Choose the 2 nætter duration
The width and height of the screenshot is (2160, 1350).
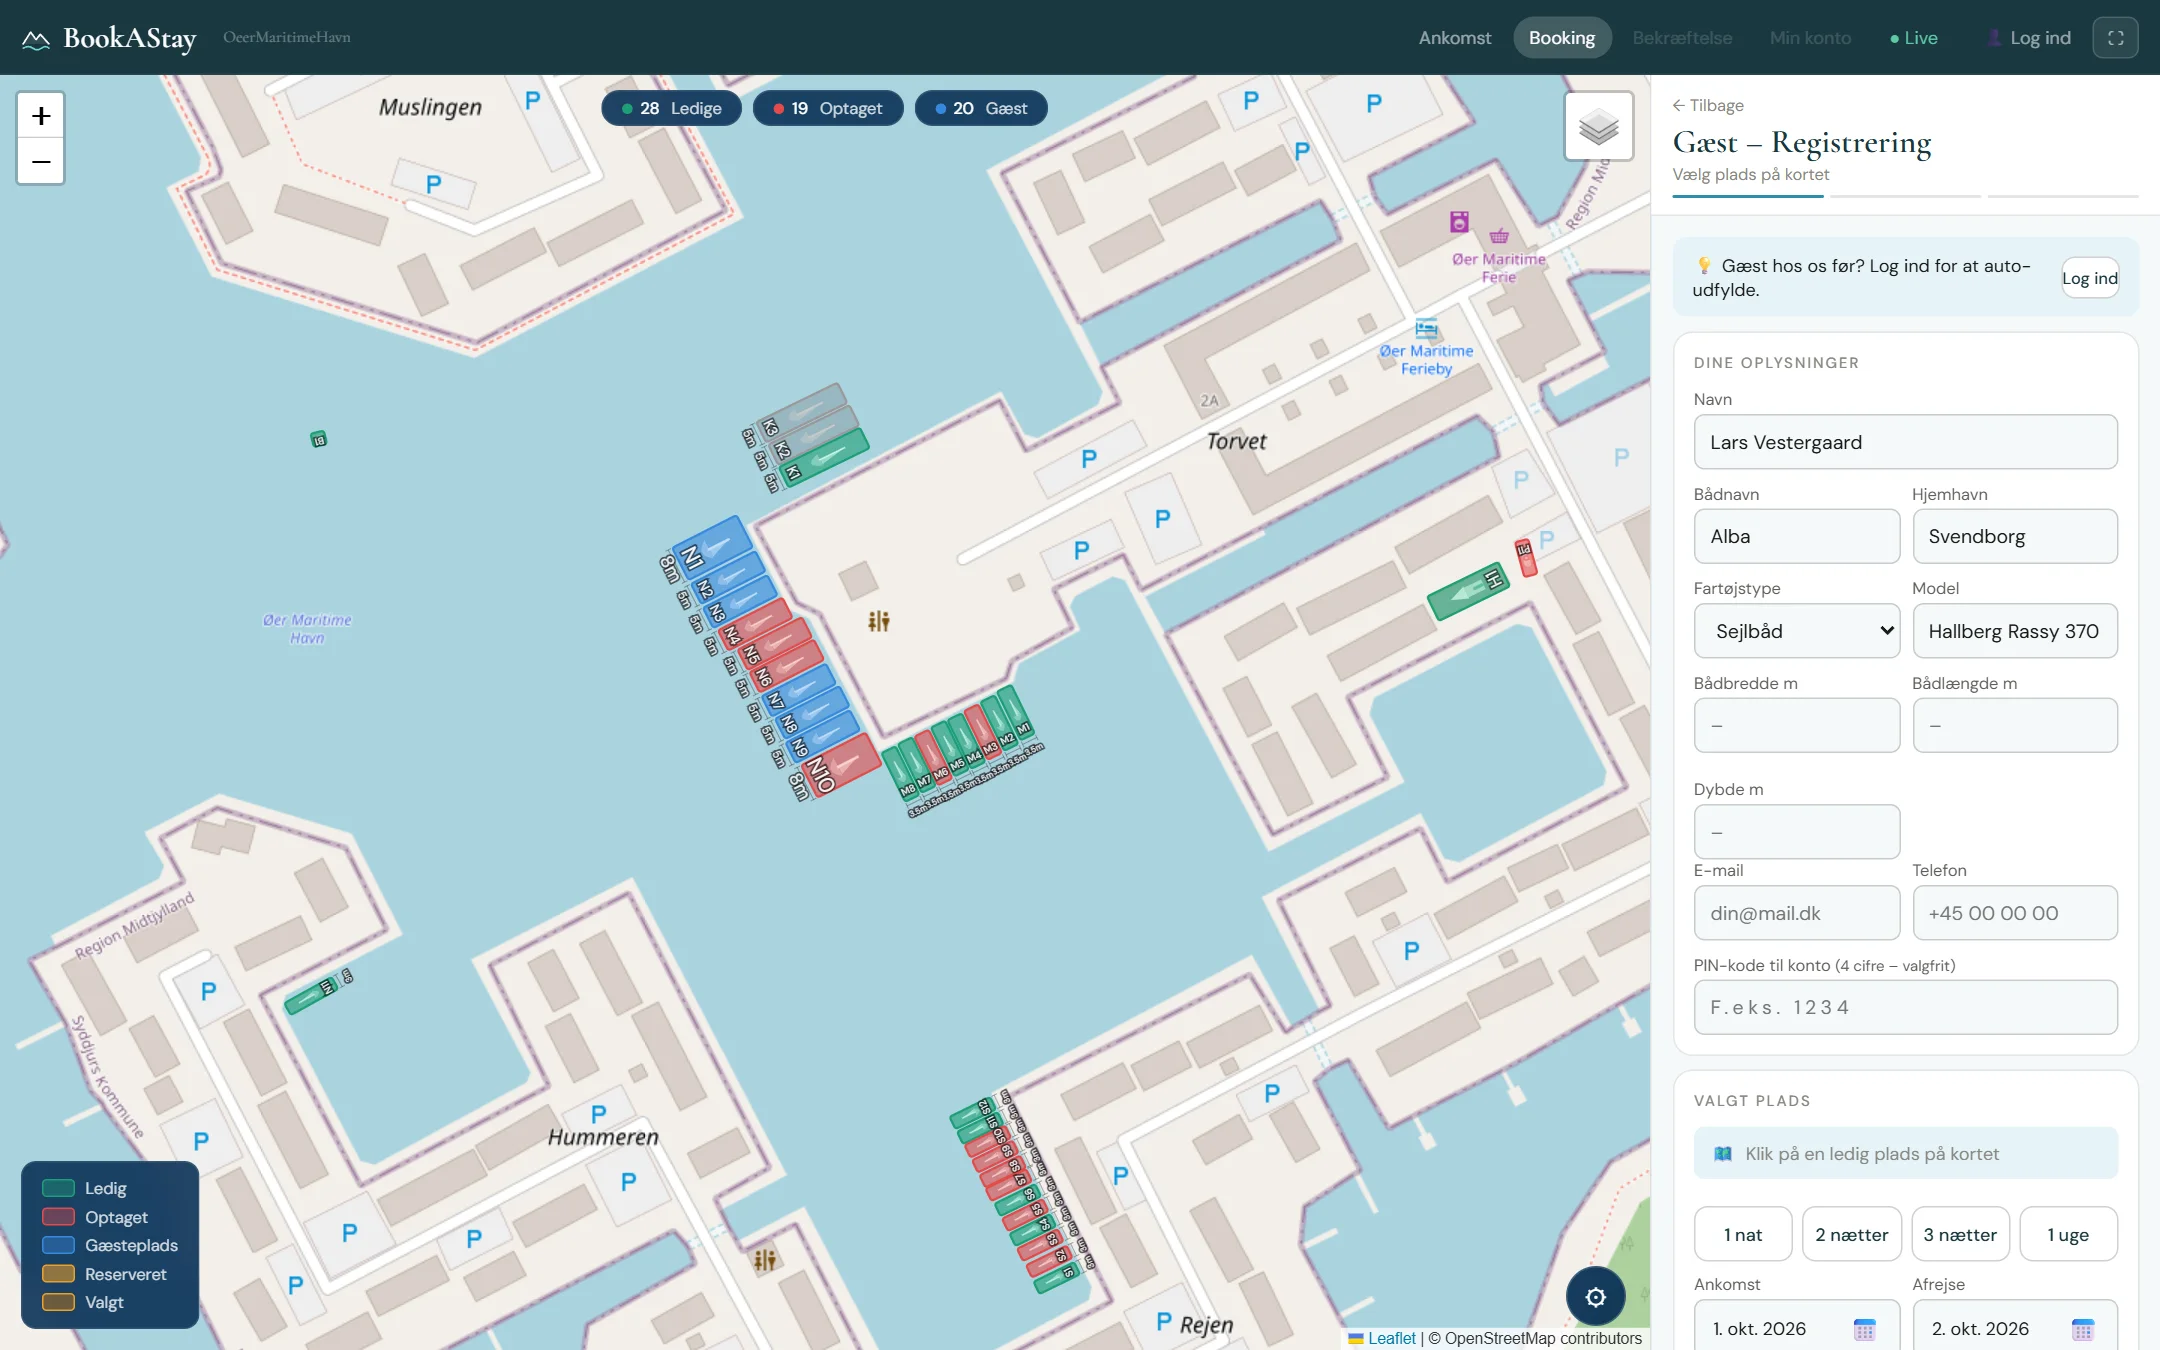1852,1234
